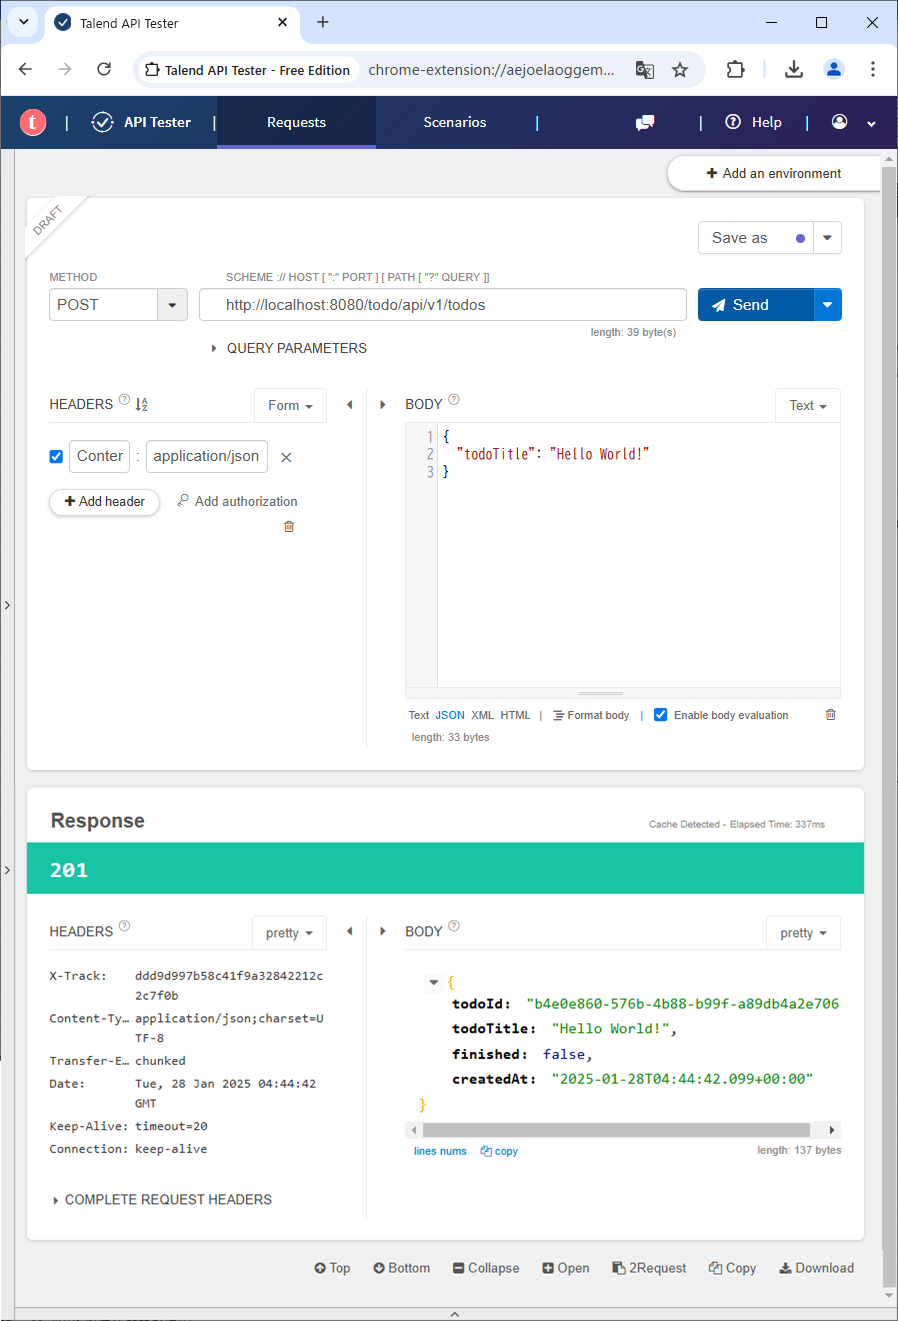Click the header sort icon beside HEADERS
Image resolution: width=898 pixels, height=1321 pixels.
pos(141,404)
